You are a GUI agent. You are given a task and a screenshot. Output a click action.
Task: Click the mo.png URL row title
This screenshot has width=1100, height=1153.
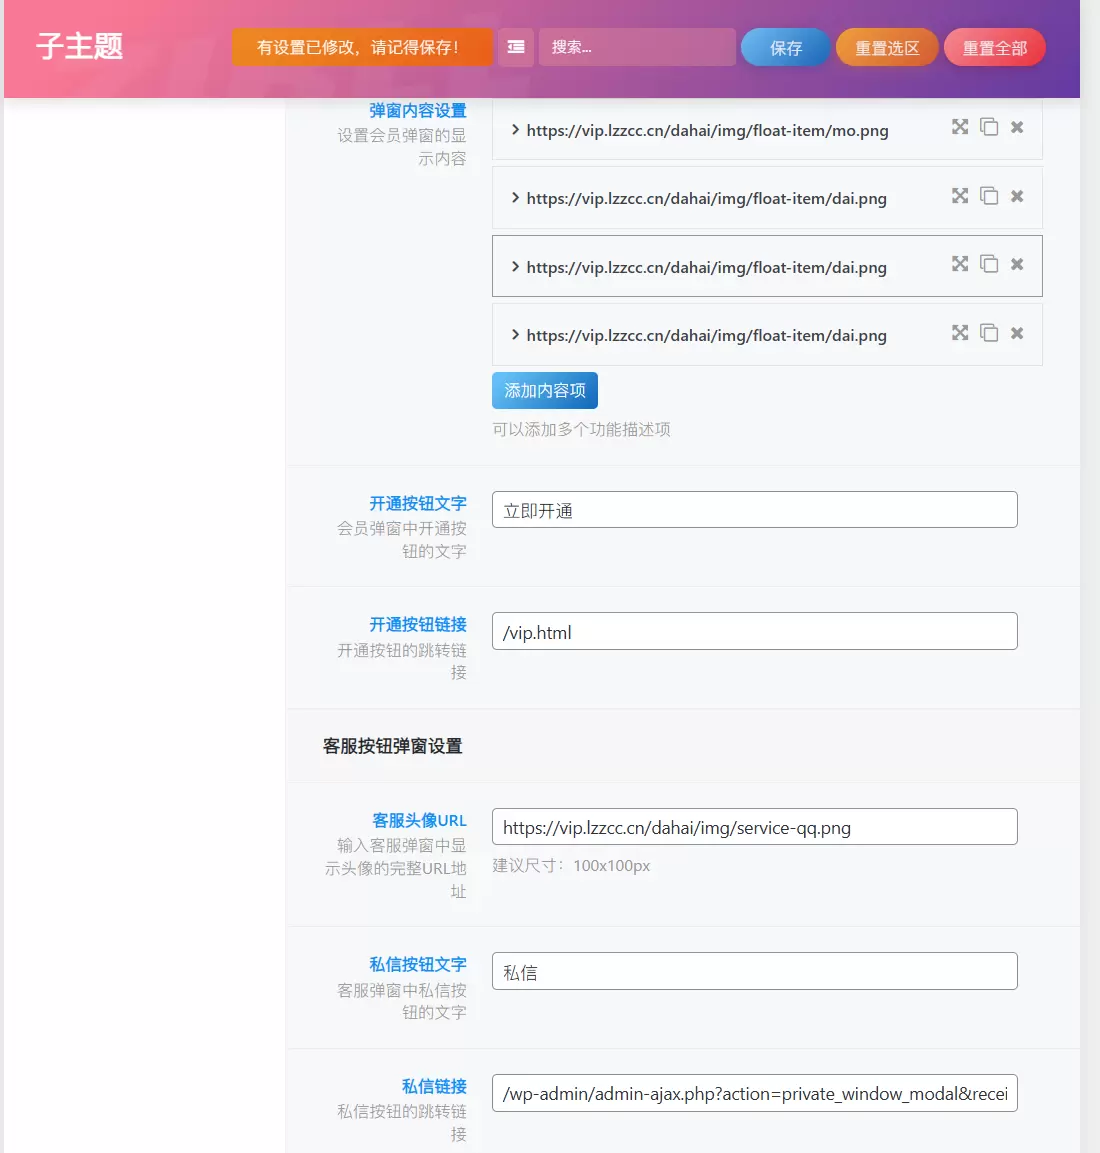(x=707, y=130)
